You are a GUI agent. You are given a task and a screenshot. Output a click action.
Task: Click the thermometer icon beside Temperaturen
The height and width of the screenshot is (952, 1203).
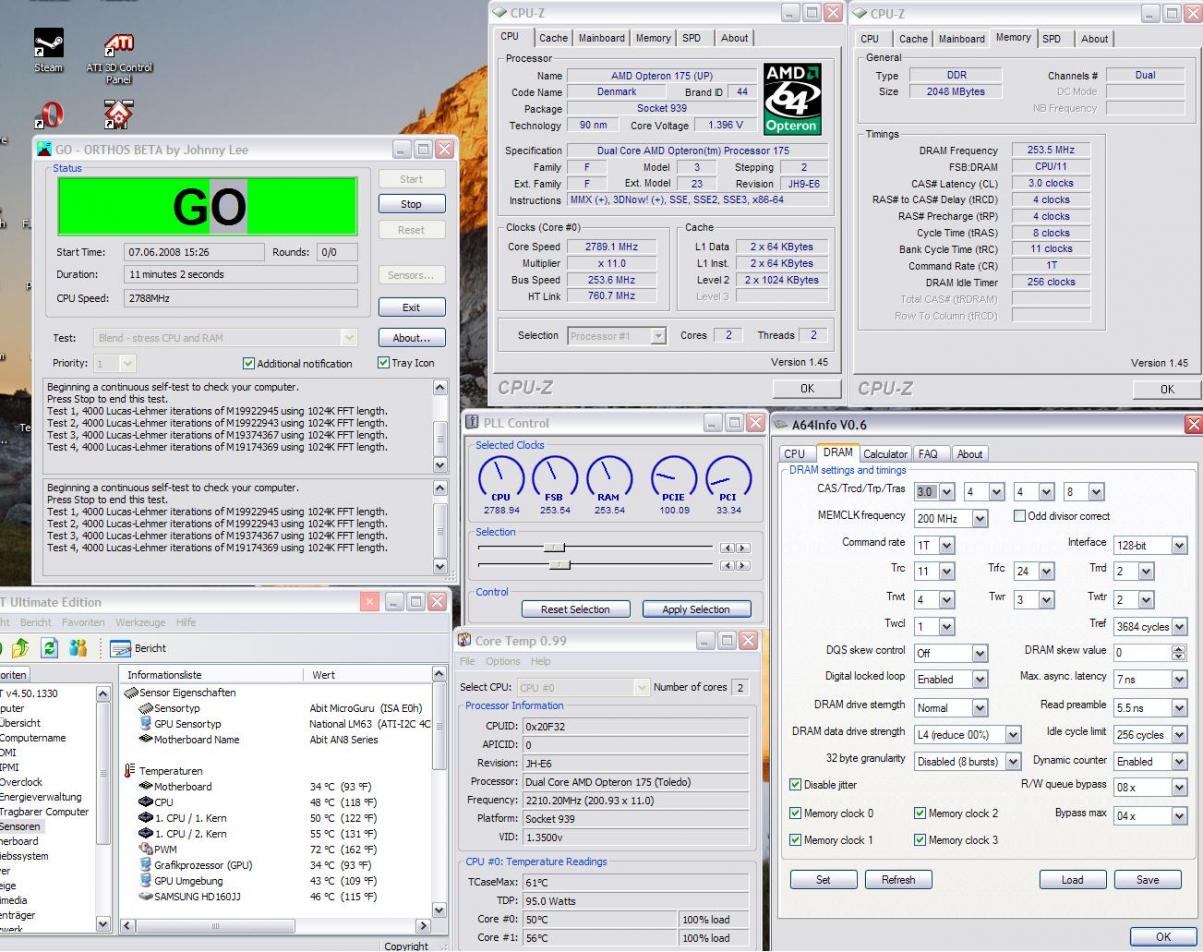pos(129,771)
